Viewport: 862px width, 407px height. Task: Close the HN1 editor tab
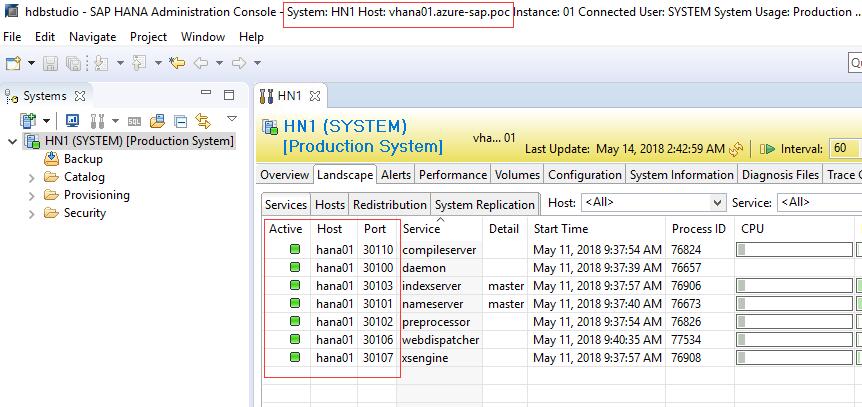[314, 96]
